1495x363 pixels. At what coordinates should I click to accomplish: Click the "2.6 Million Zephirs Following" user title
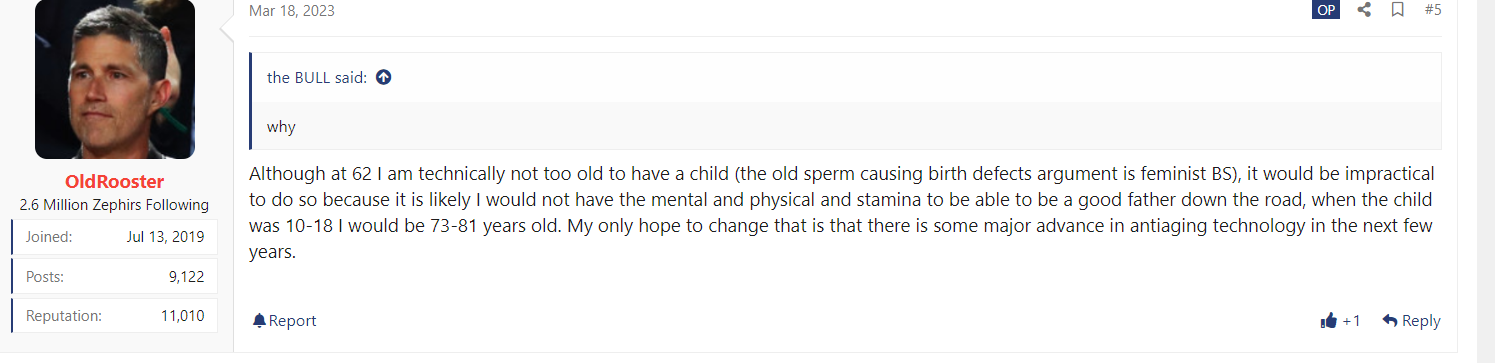point(115,205)
